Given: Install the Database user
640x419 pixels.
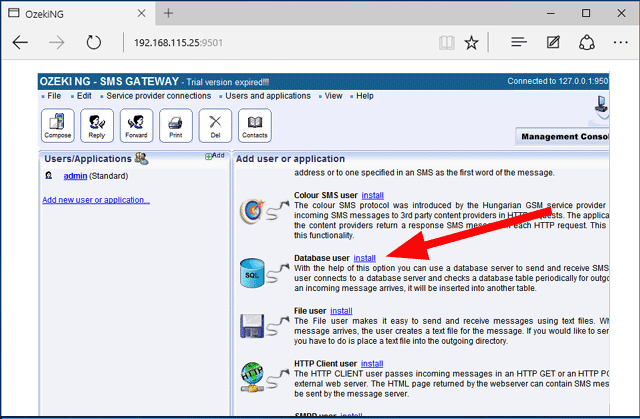Looking at the screenshot, I should (x=364, y=258).
